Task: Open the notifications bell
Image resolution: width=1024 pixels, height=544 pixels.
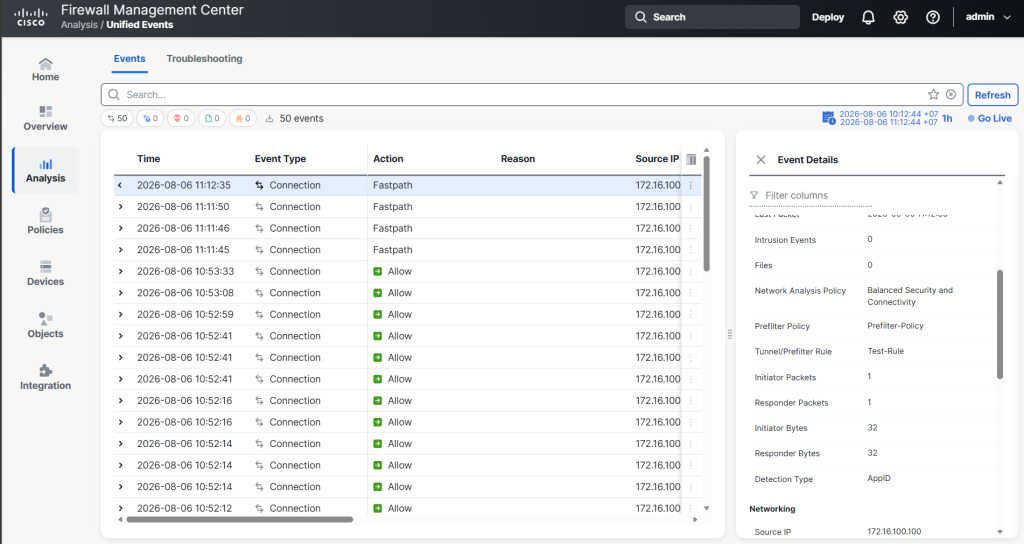Action: tap(868, 18)
